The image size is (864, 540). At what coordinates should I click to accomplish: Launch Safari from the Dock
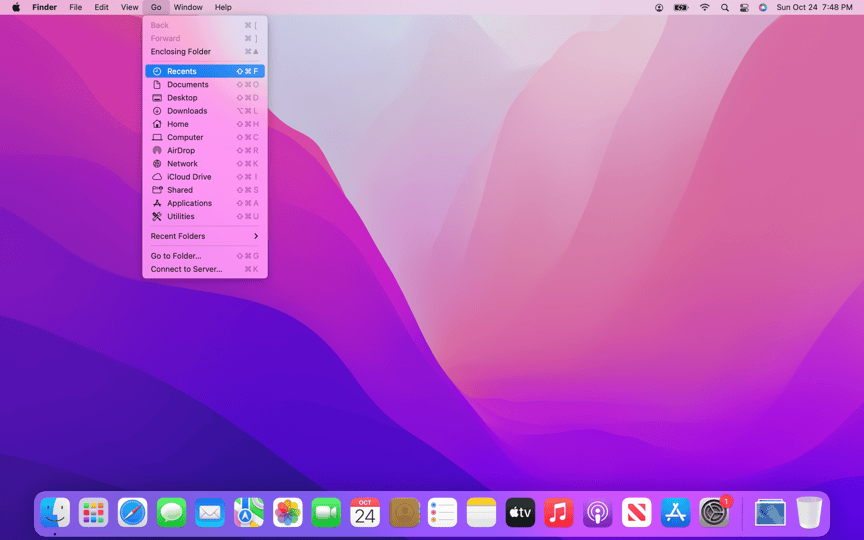(132, 513)
